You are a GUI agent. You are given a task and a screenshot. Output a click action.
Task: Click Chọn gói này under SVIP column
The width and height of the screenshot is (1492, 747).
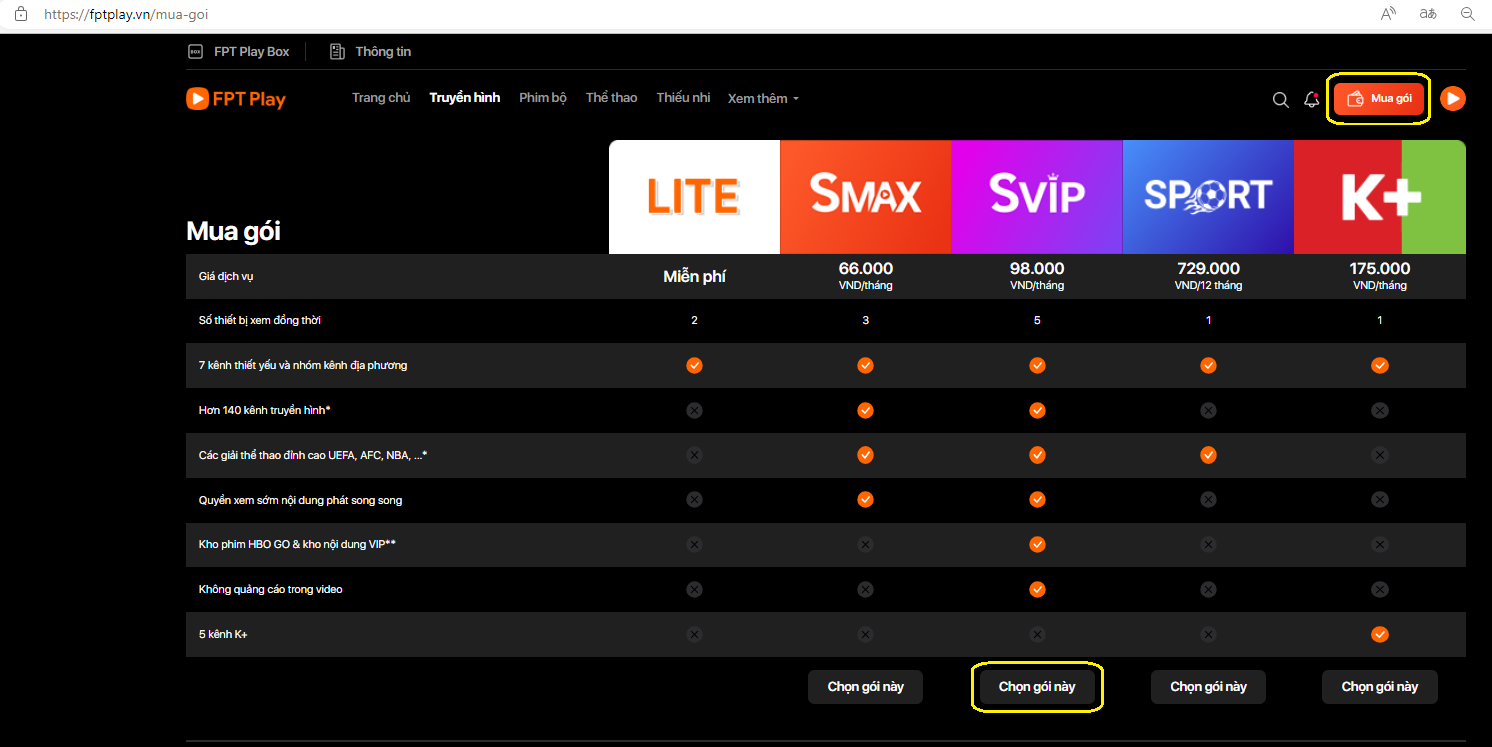coord(1037,687)
